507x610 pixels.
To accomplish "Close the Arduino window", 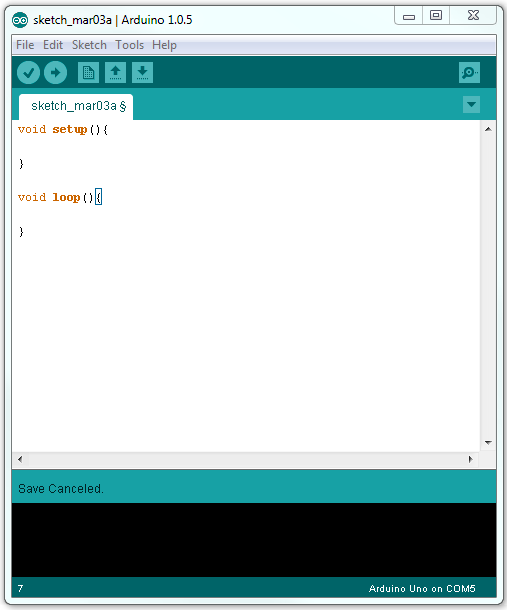I will click(473, 16).
